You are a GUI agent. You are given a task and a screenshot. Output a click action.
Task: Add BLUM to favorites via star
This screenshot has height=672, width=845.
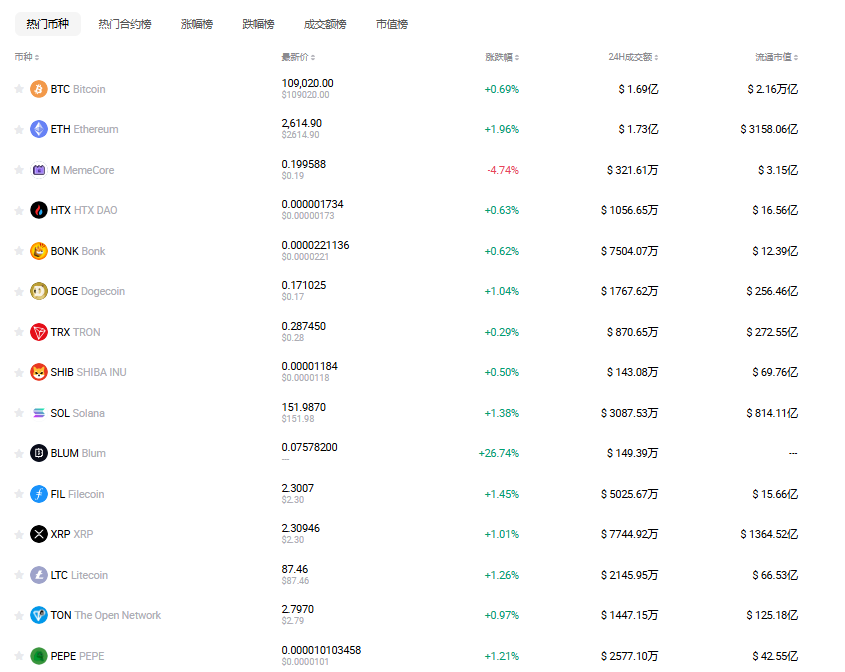18,453
